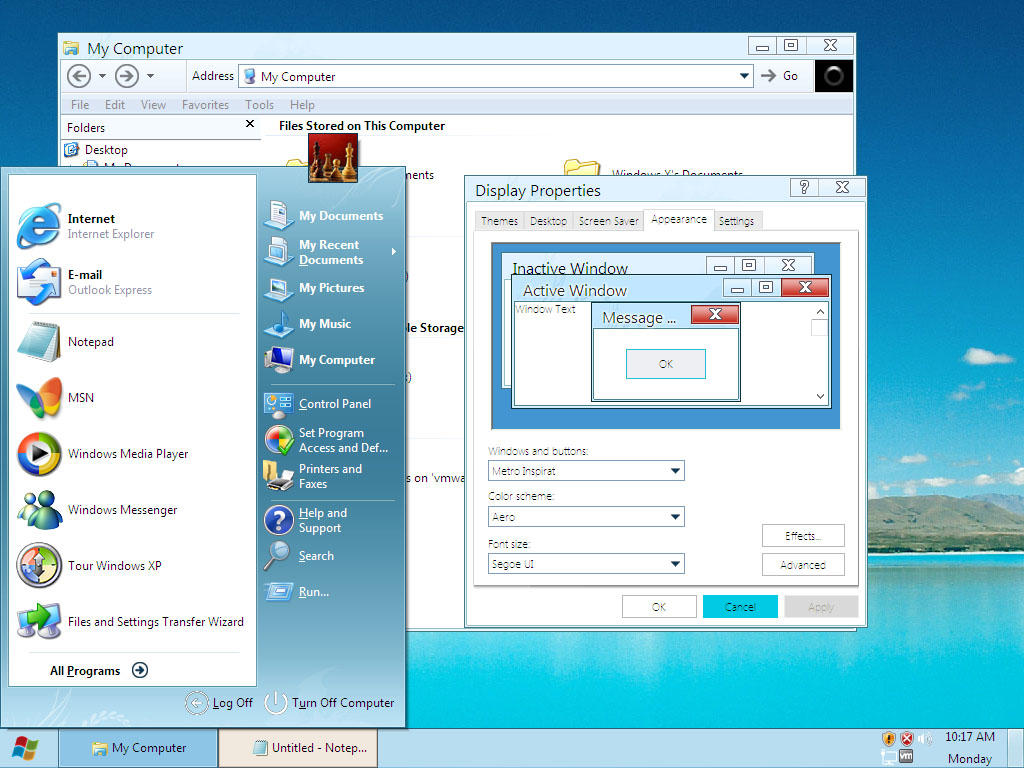Click the Windows Start orb

25,748
